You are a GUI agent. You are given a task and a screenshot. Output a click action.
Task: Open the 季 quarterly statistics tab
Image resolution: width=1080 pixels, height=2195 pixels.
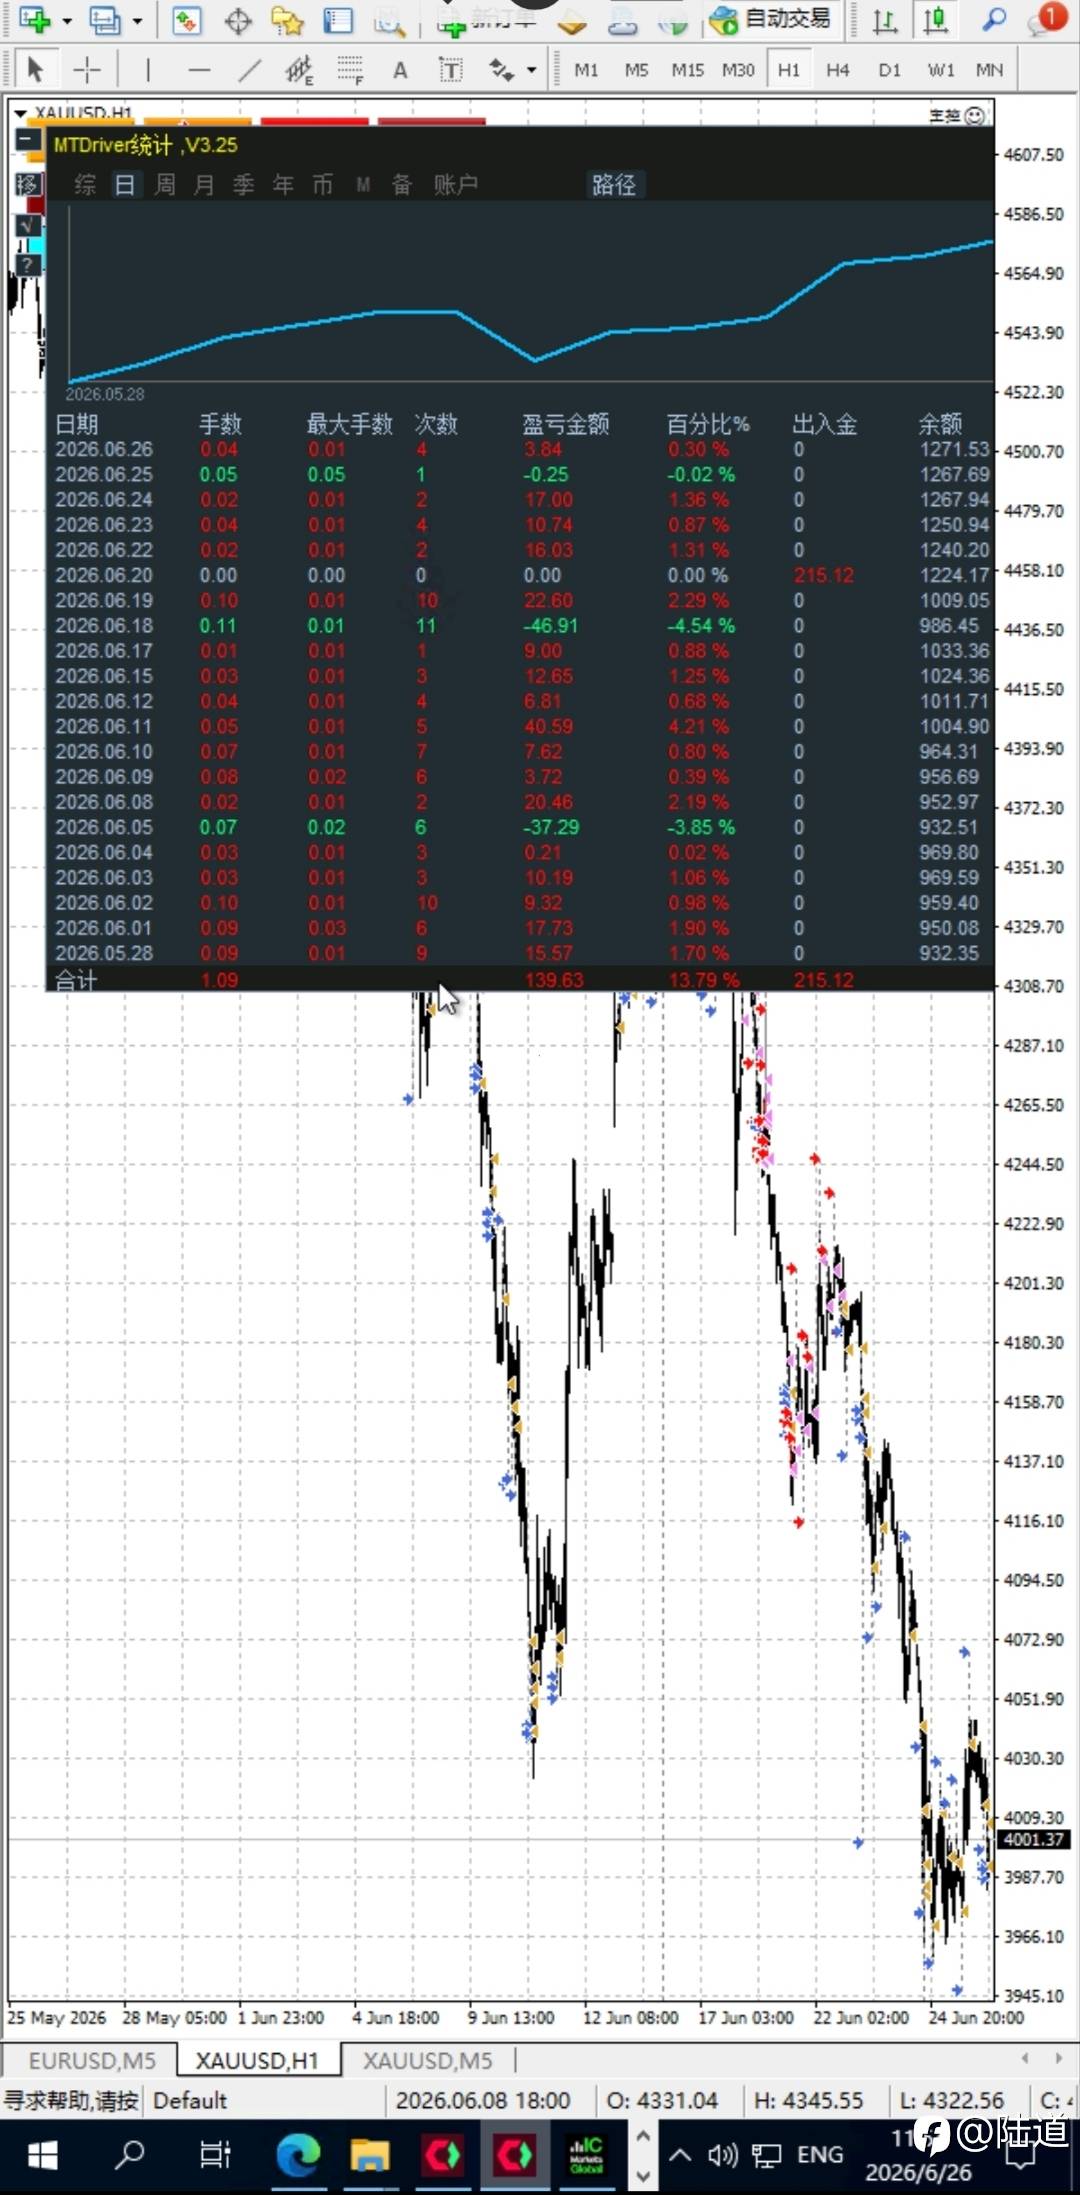point(243,184)
